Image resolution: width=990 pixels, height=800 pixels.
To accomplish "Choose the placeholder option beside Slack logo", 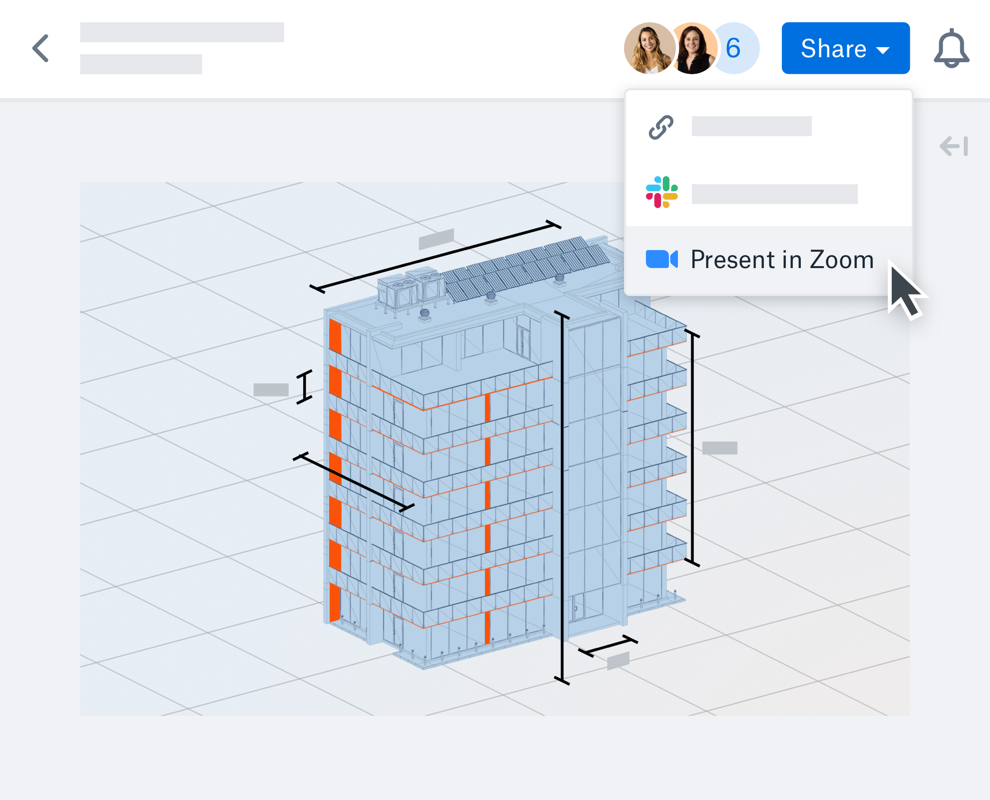I will [774, 194].
